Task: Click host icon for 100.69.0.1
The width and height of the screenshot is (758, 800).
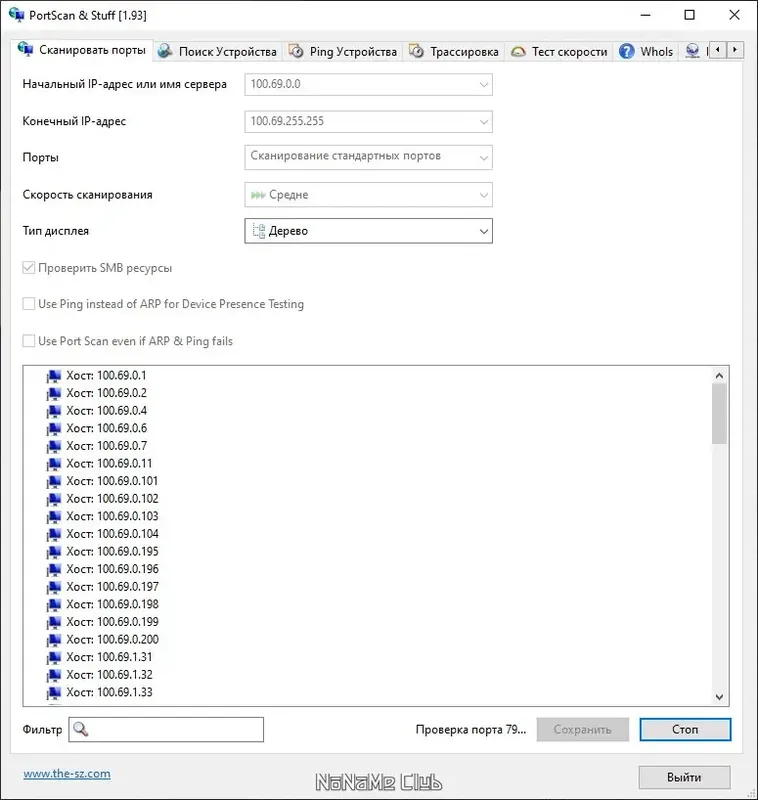Action: (54, 377)
